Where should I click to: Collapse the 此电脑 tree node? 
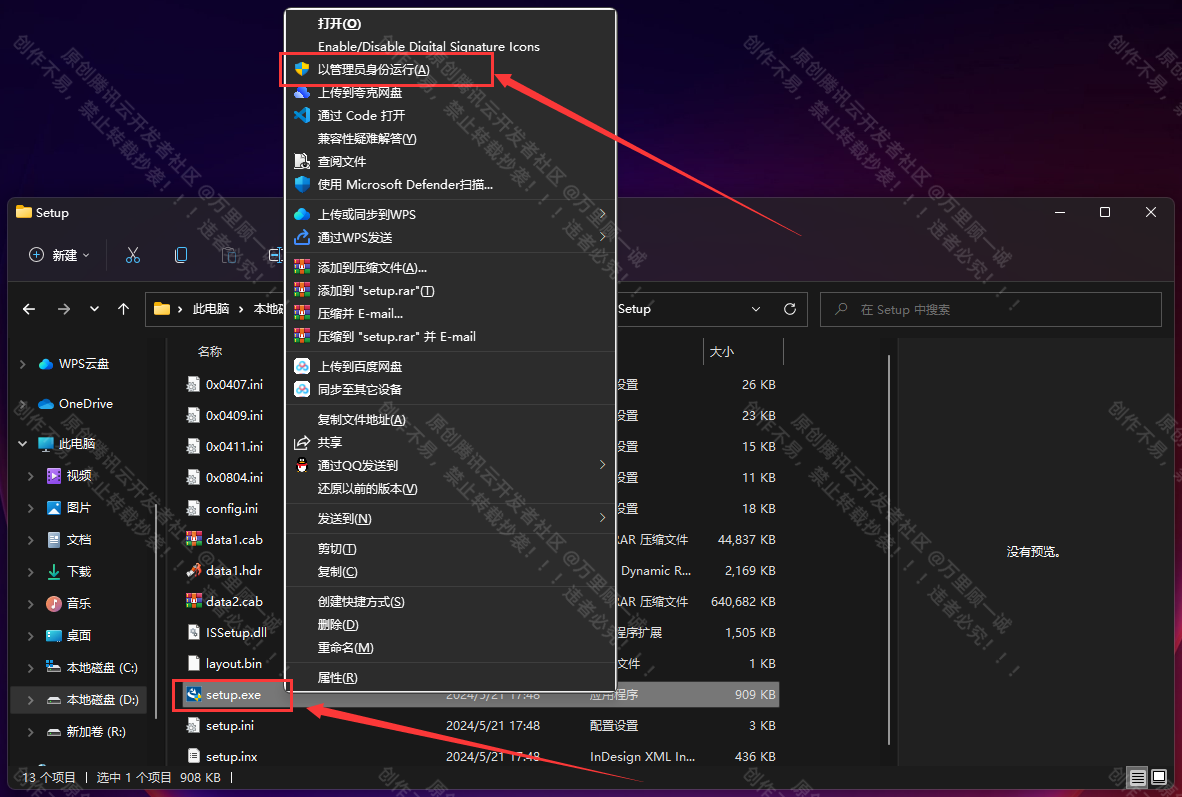(23, 443)
